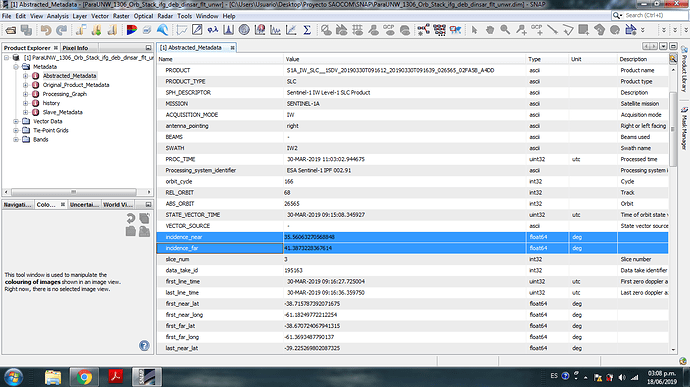Select the pin placing tool
690x387 pixels.
521,30
